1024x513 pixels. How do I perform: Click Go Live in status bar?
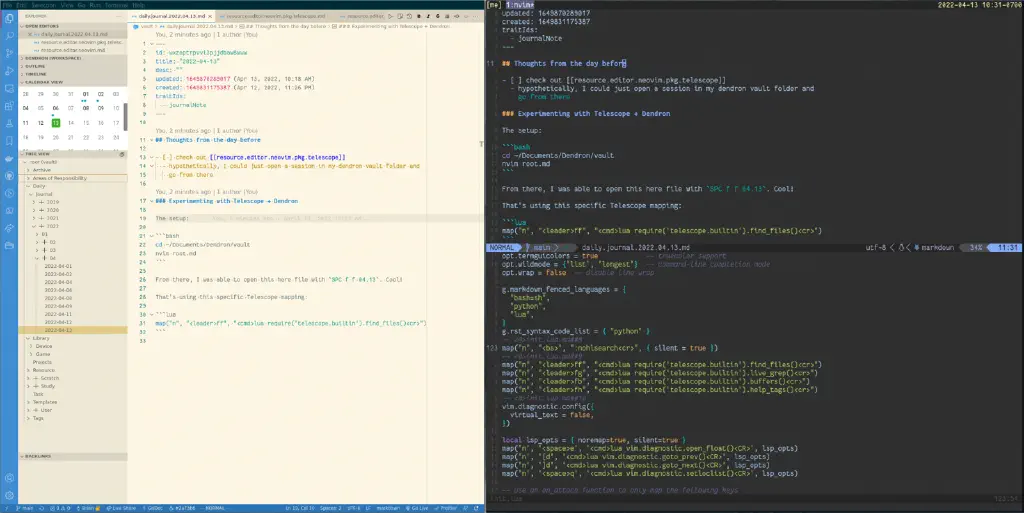click(x=416, y=508)
